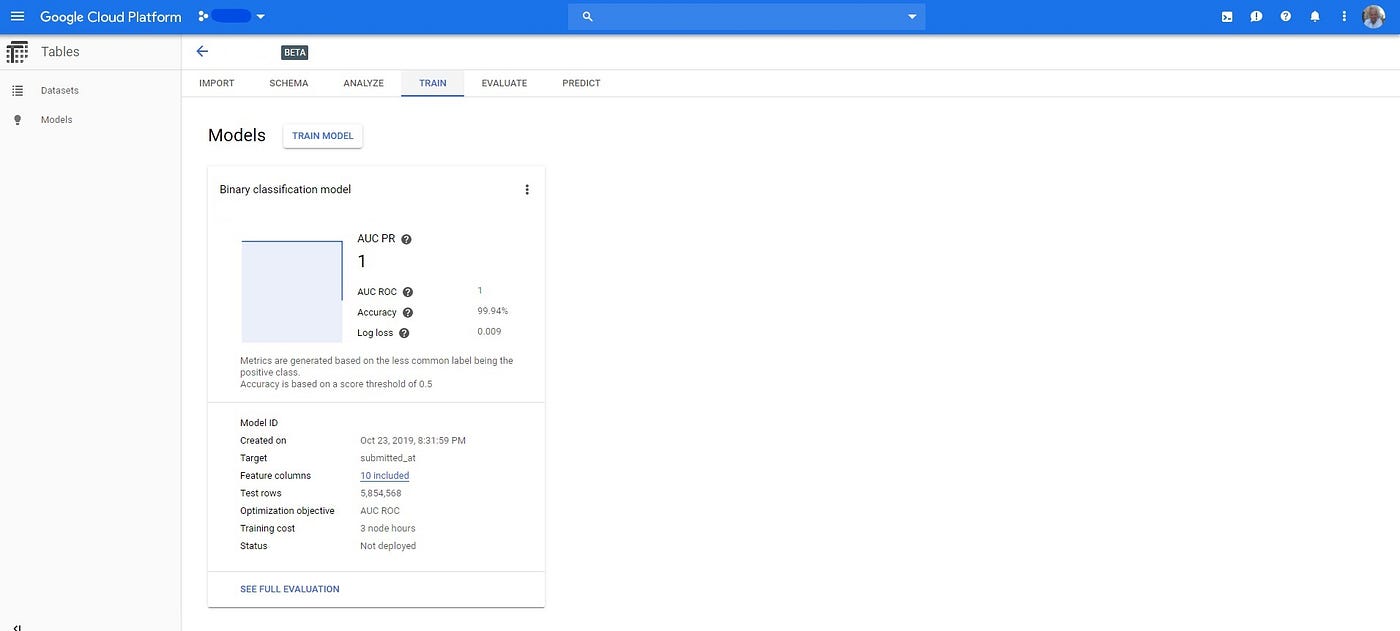Screen dimensions: 1400x631
Task: Select the Datasets list icon in sidebar
Action: (15, 89)
